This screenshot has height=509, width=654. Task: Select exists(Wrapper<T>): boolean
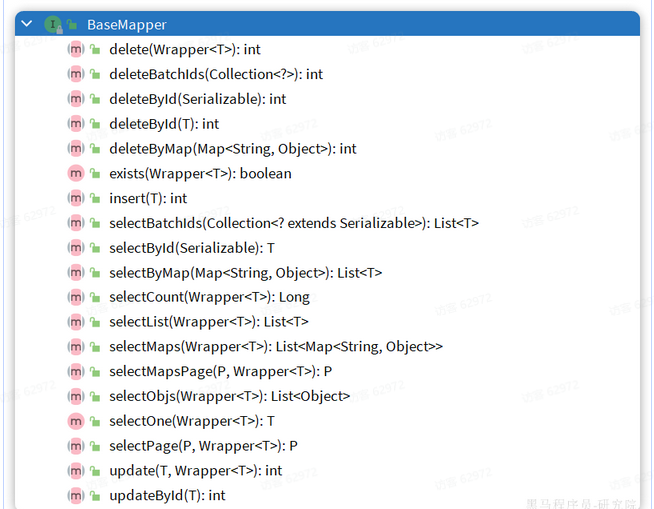point(200,174)
